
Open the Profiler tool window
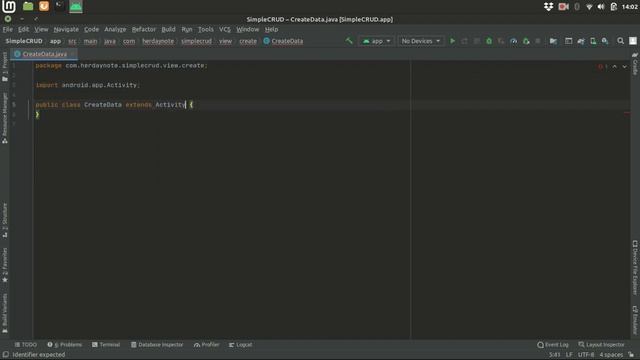click(x=207, y=345)
